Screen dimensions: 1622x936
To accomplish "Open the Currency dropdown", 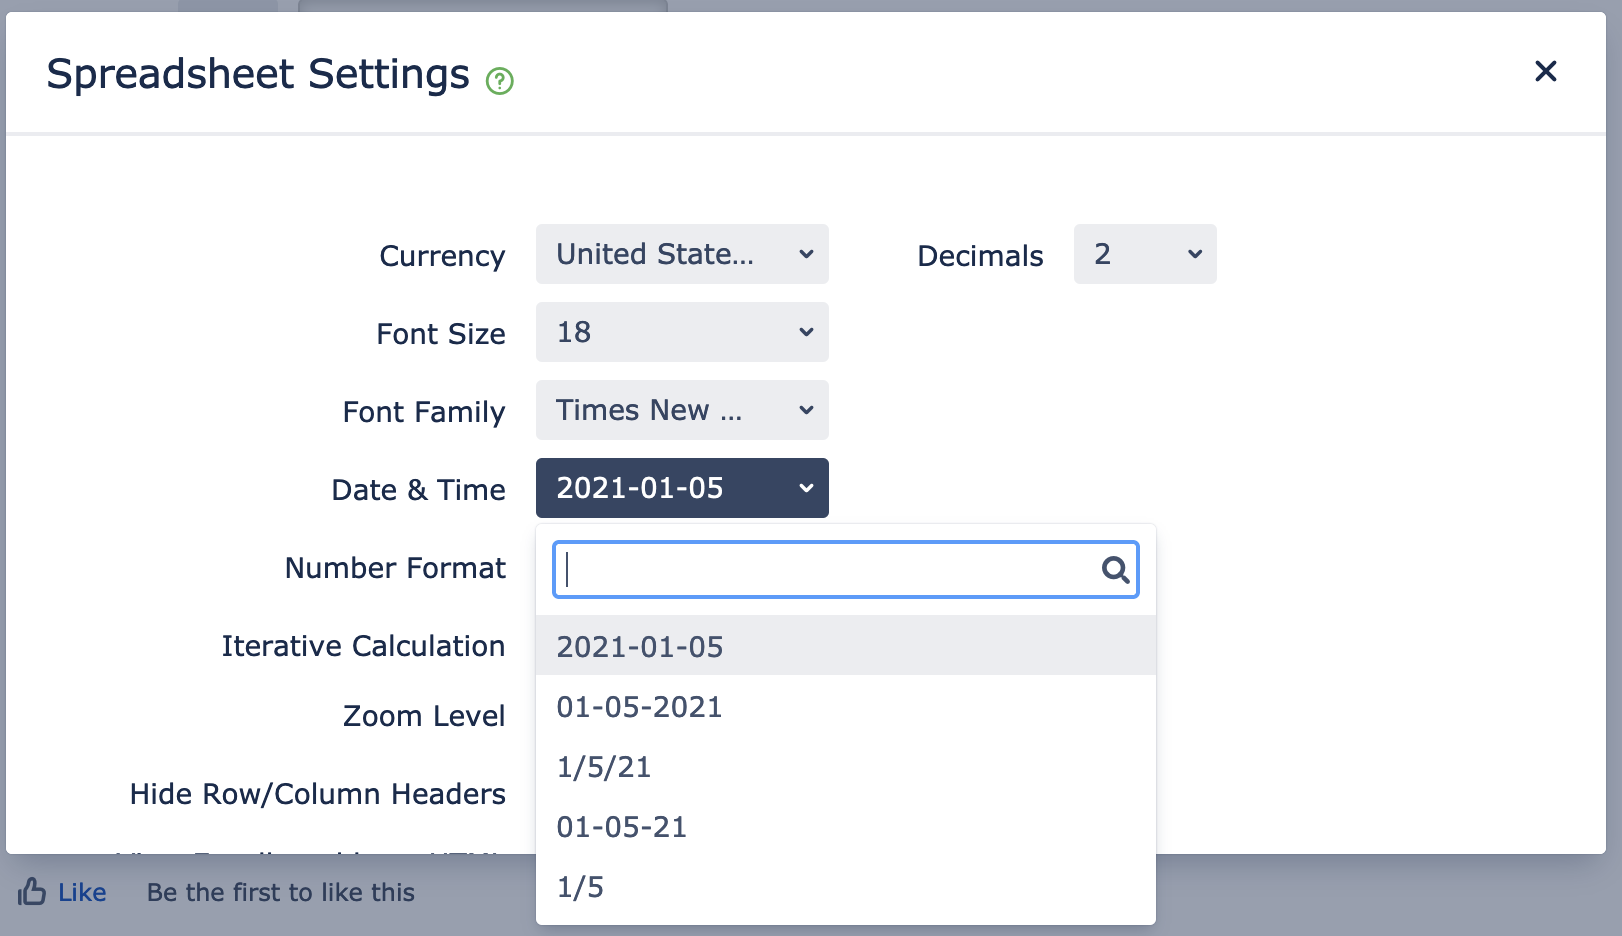I will click(x=682, y=254).
